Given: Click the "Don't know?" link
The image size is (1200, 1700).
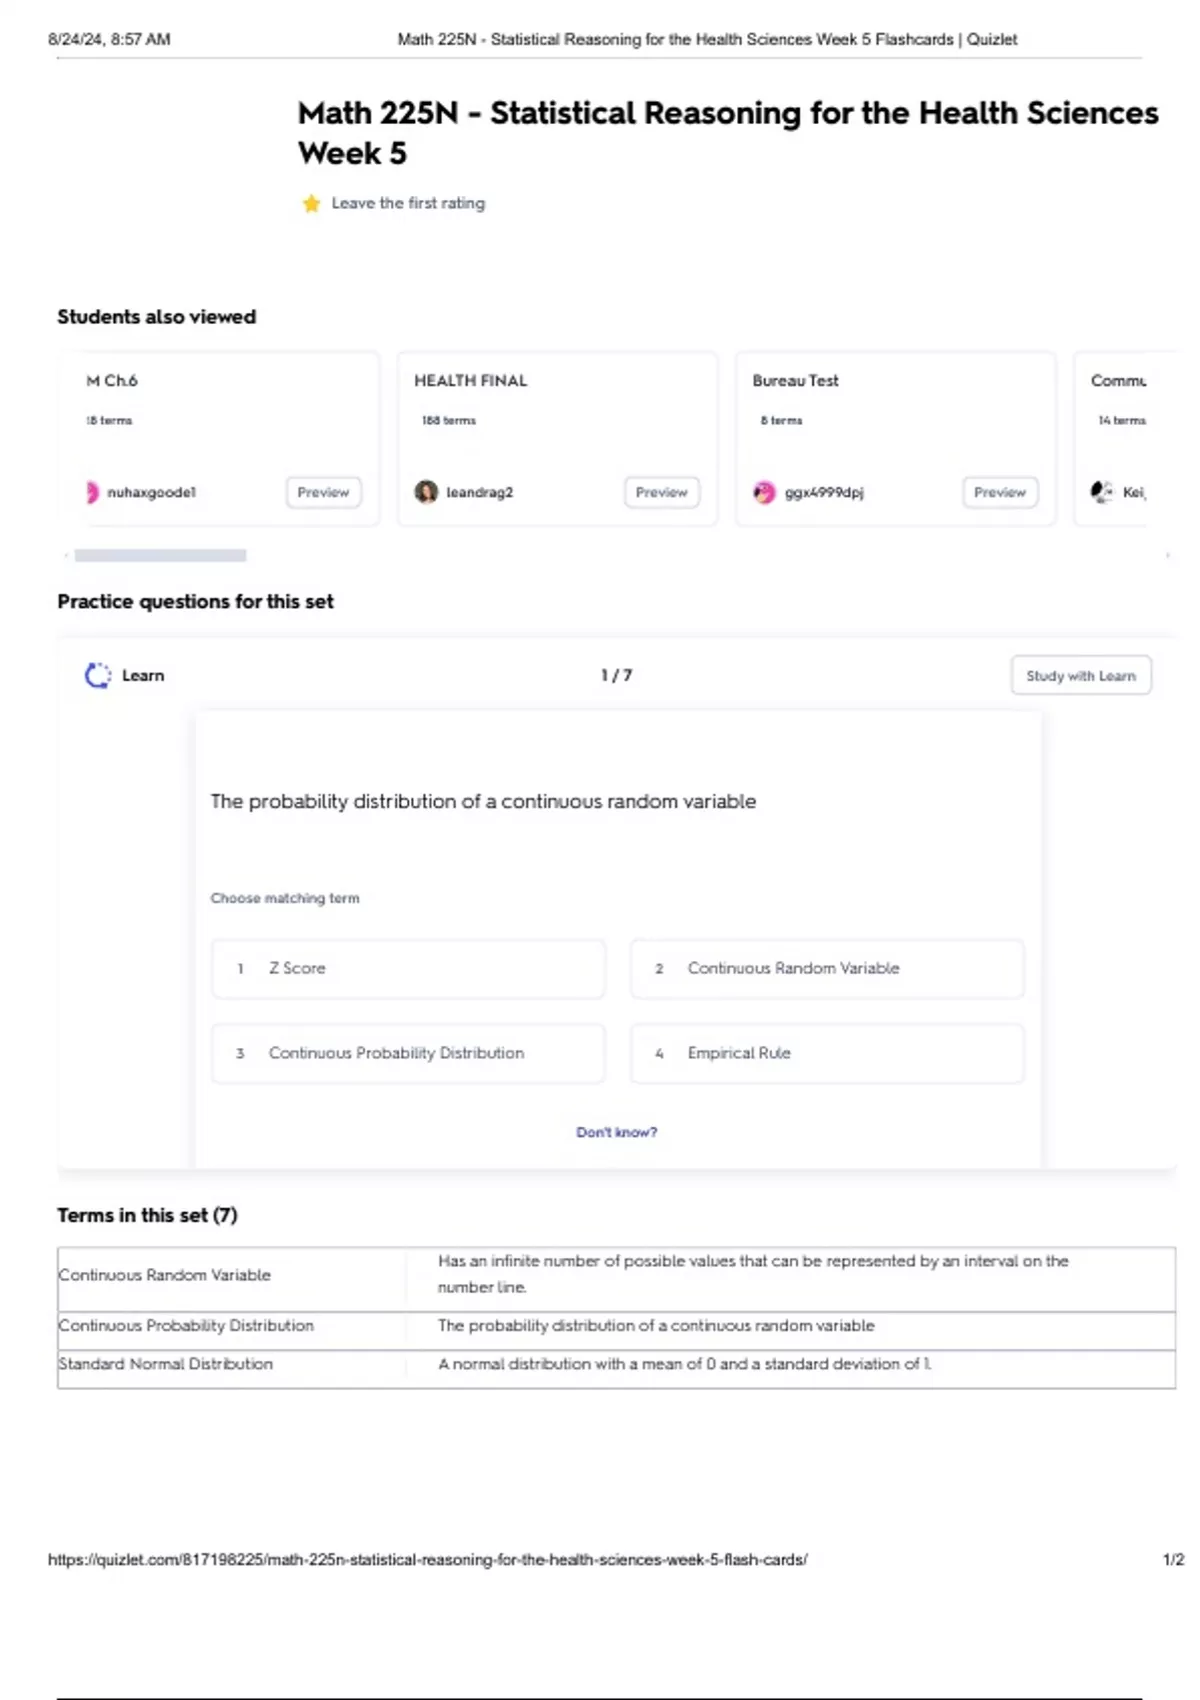Looking at the screenshot, I should point(616,1132).
